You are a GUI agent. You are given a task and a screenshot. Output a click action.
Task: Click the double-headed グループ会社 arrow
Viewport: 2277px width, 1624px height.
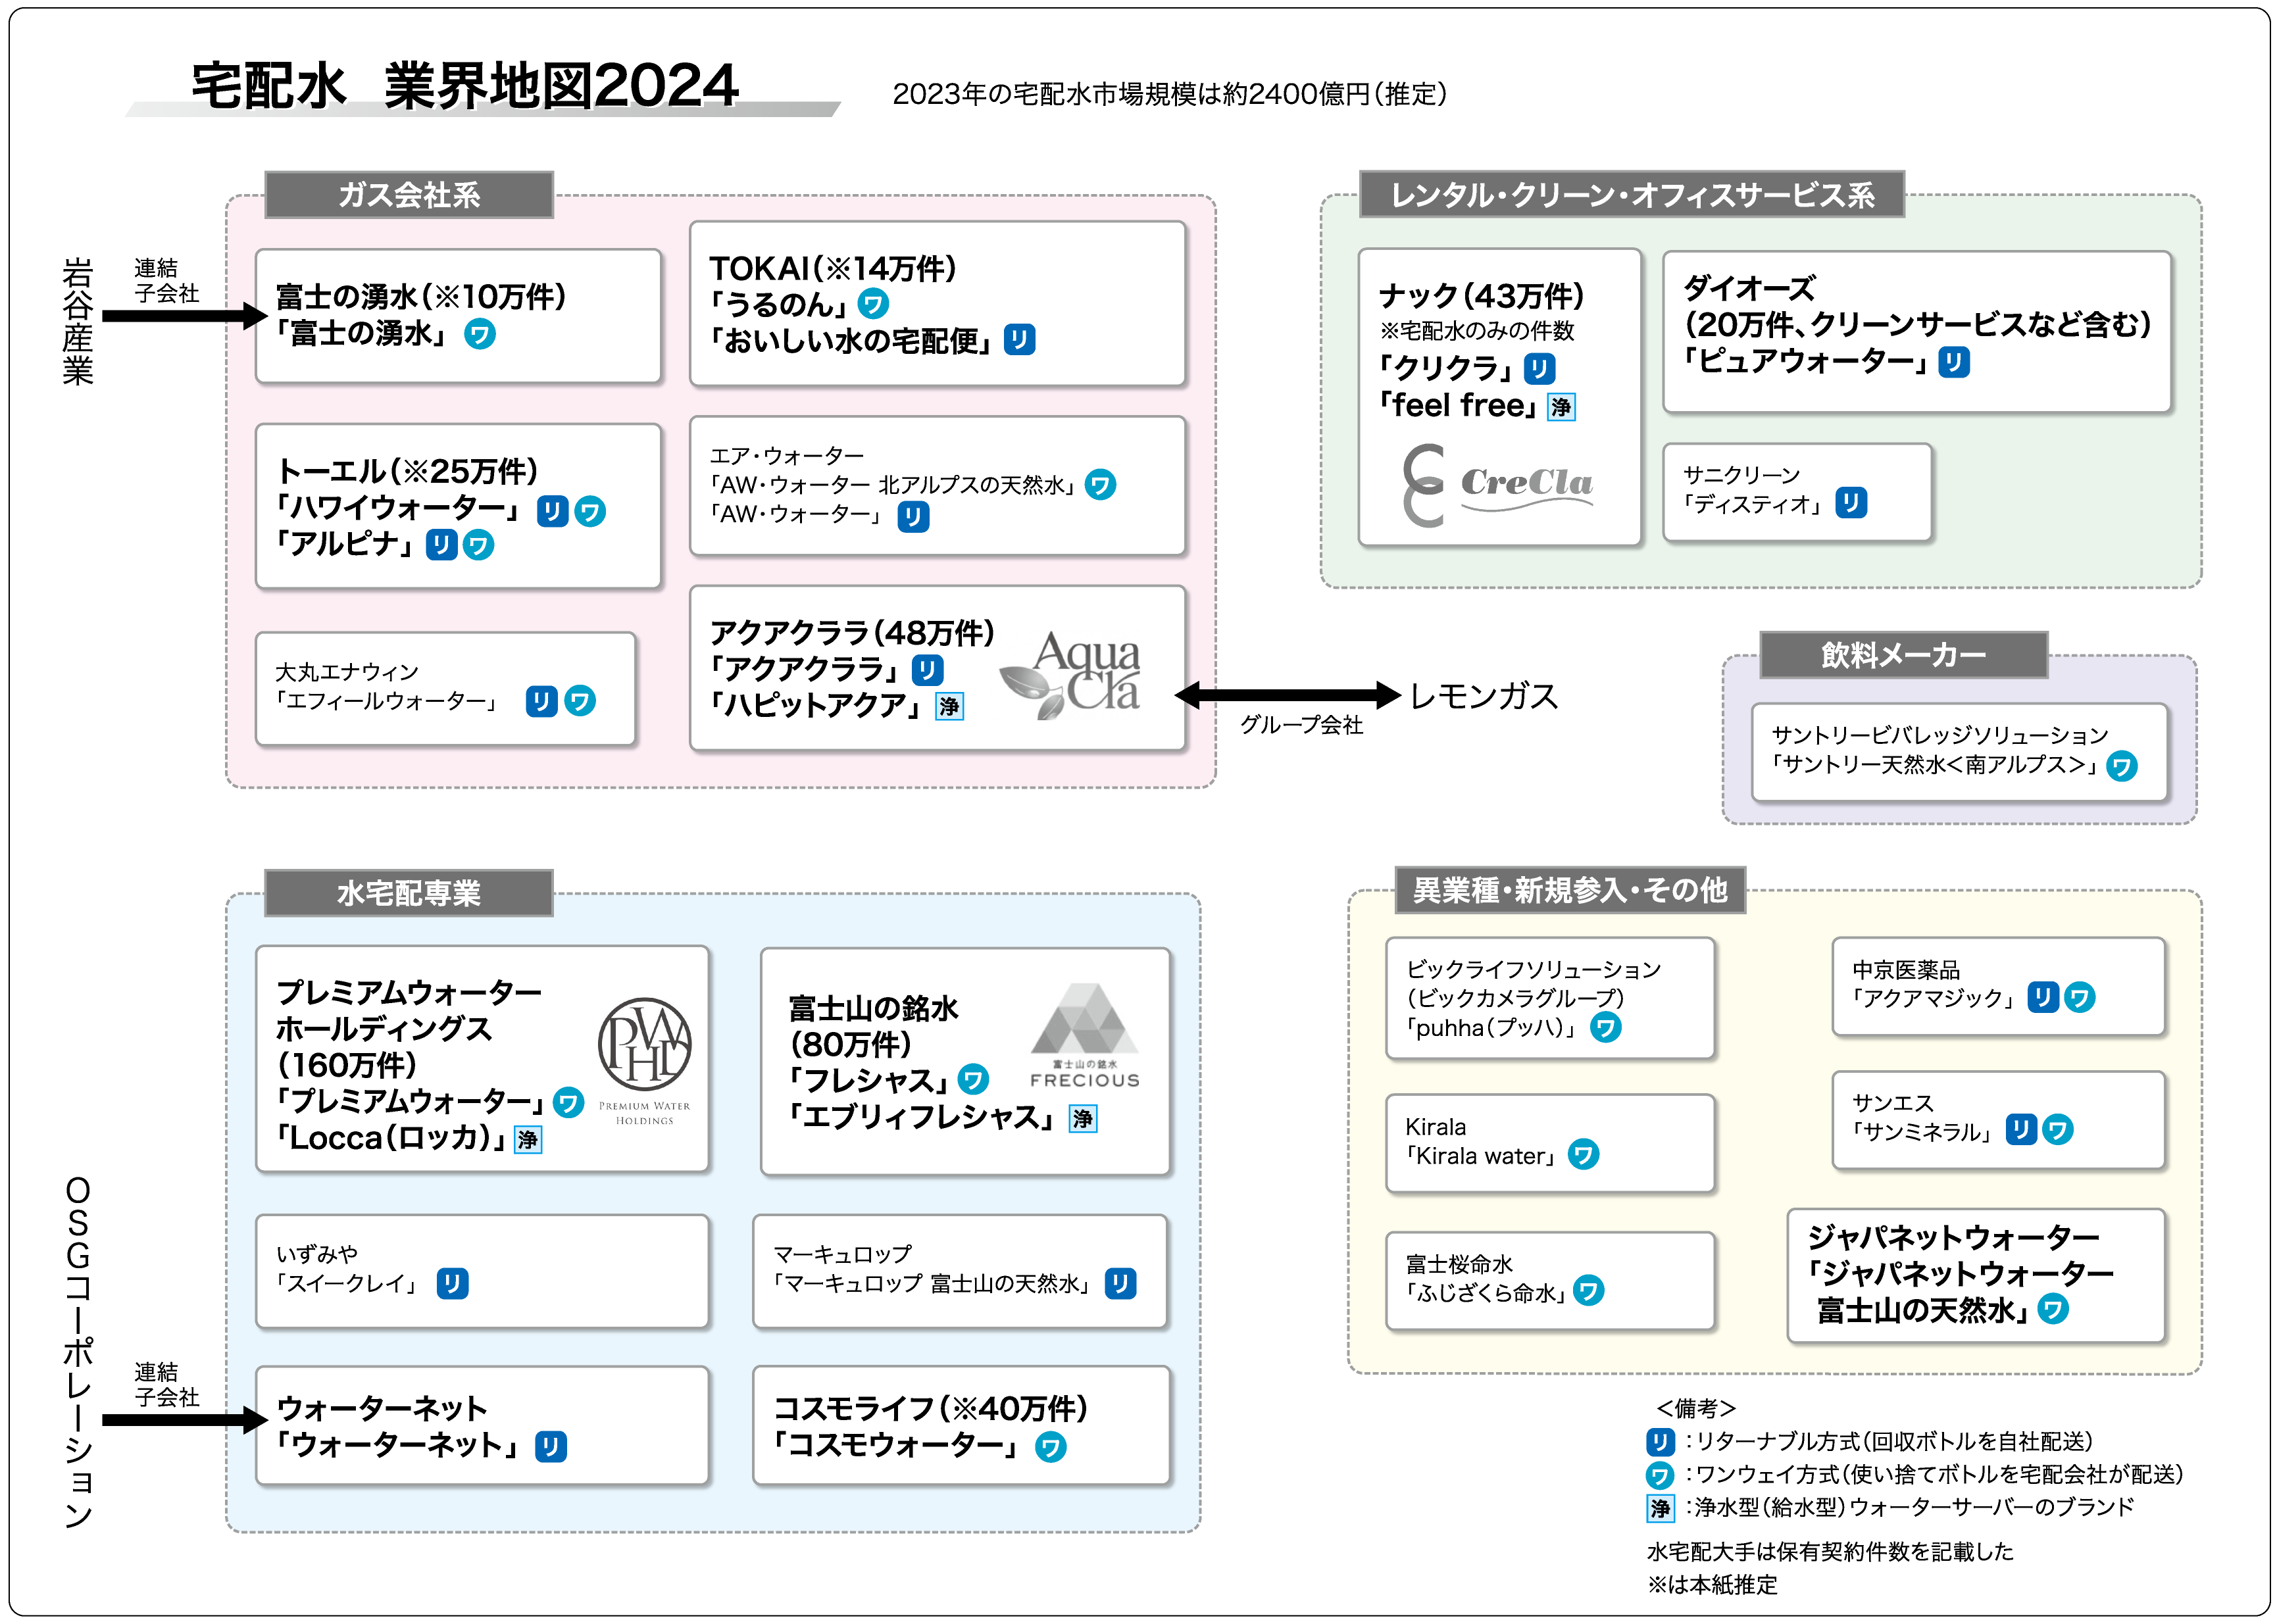tap(1288, 695)
